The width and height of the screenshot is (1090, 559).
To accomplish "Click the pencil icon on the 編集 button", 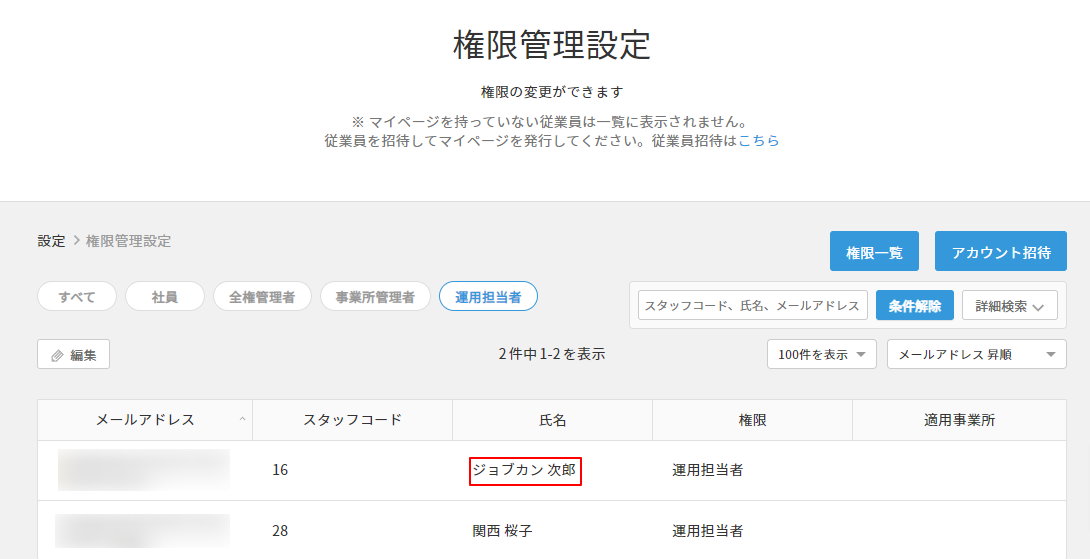I will click(57, 355).
